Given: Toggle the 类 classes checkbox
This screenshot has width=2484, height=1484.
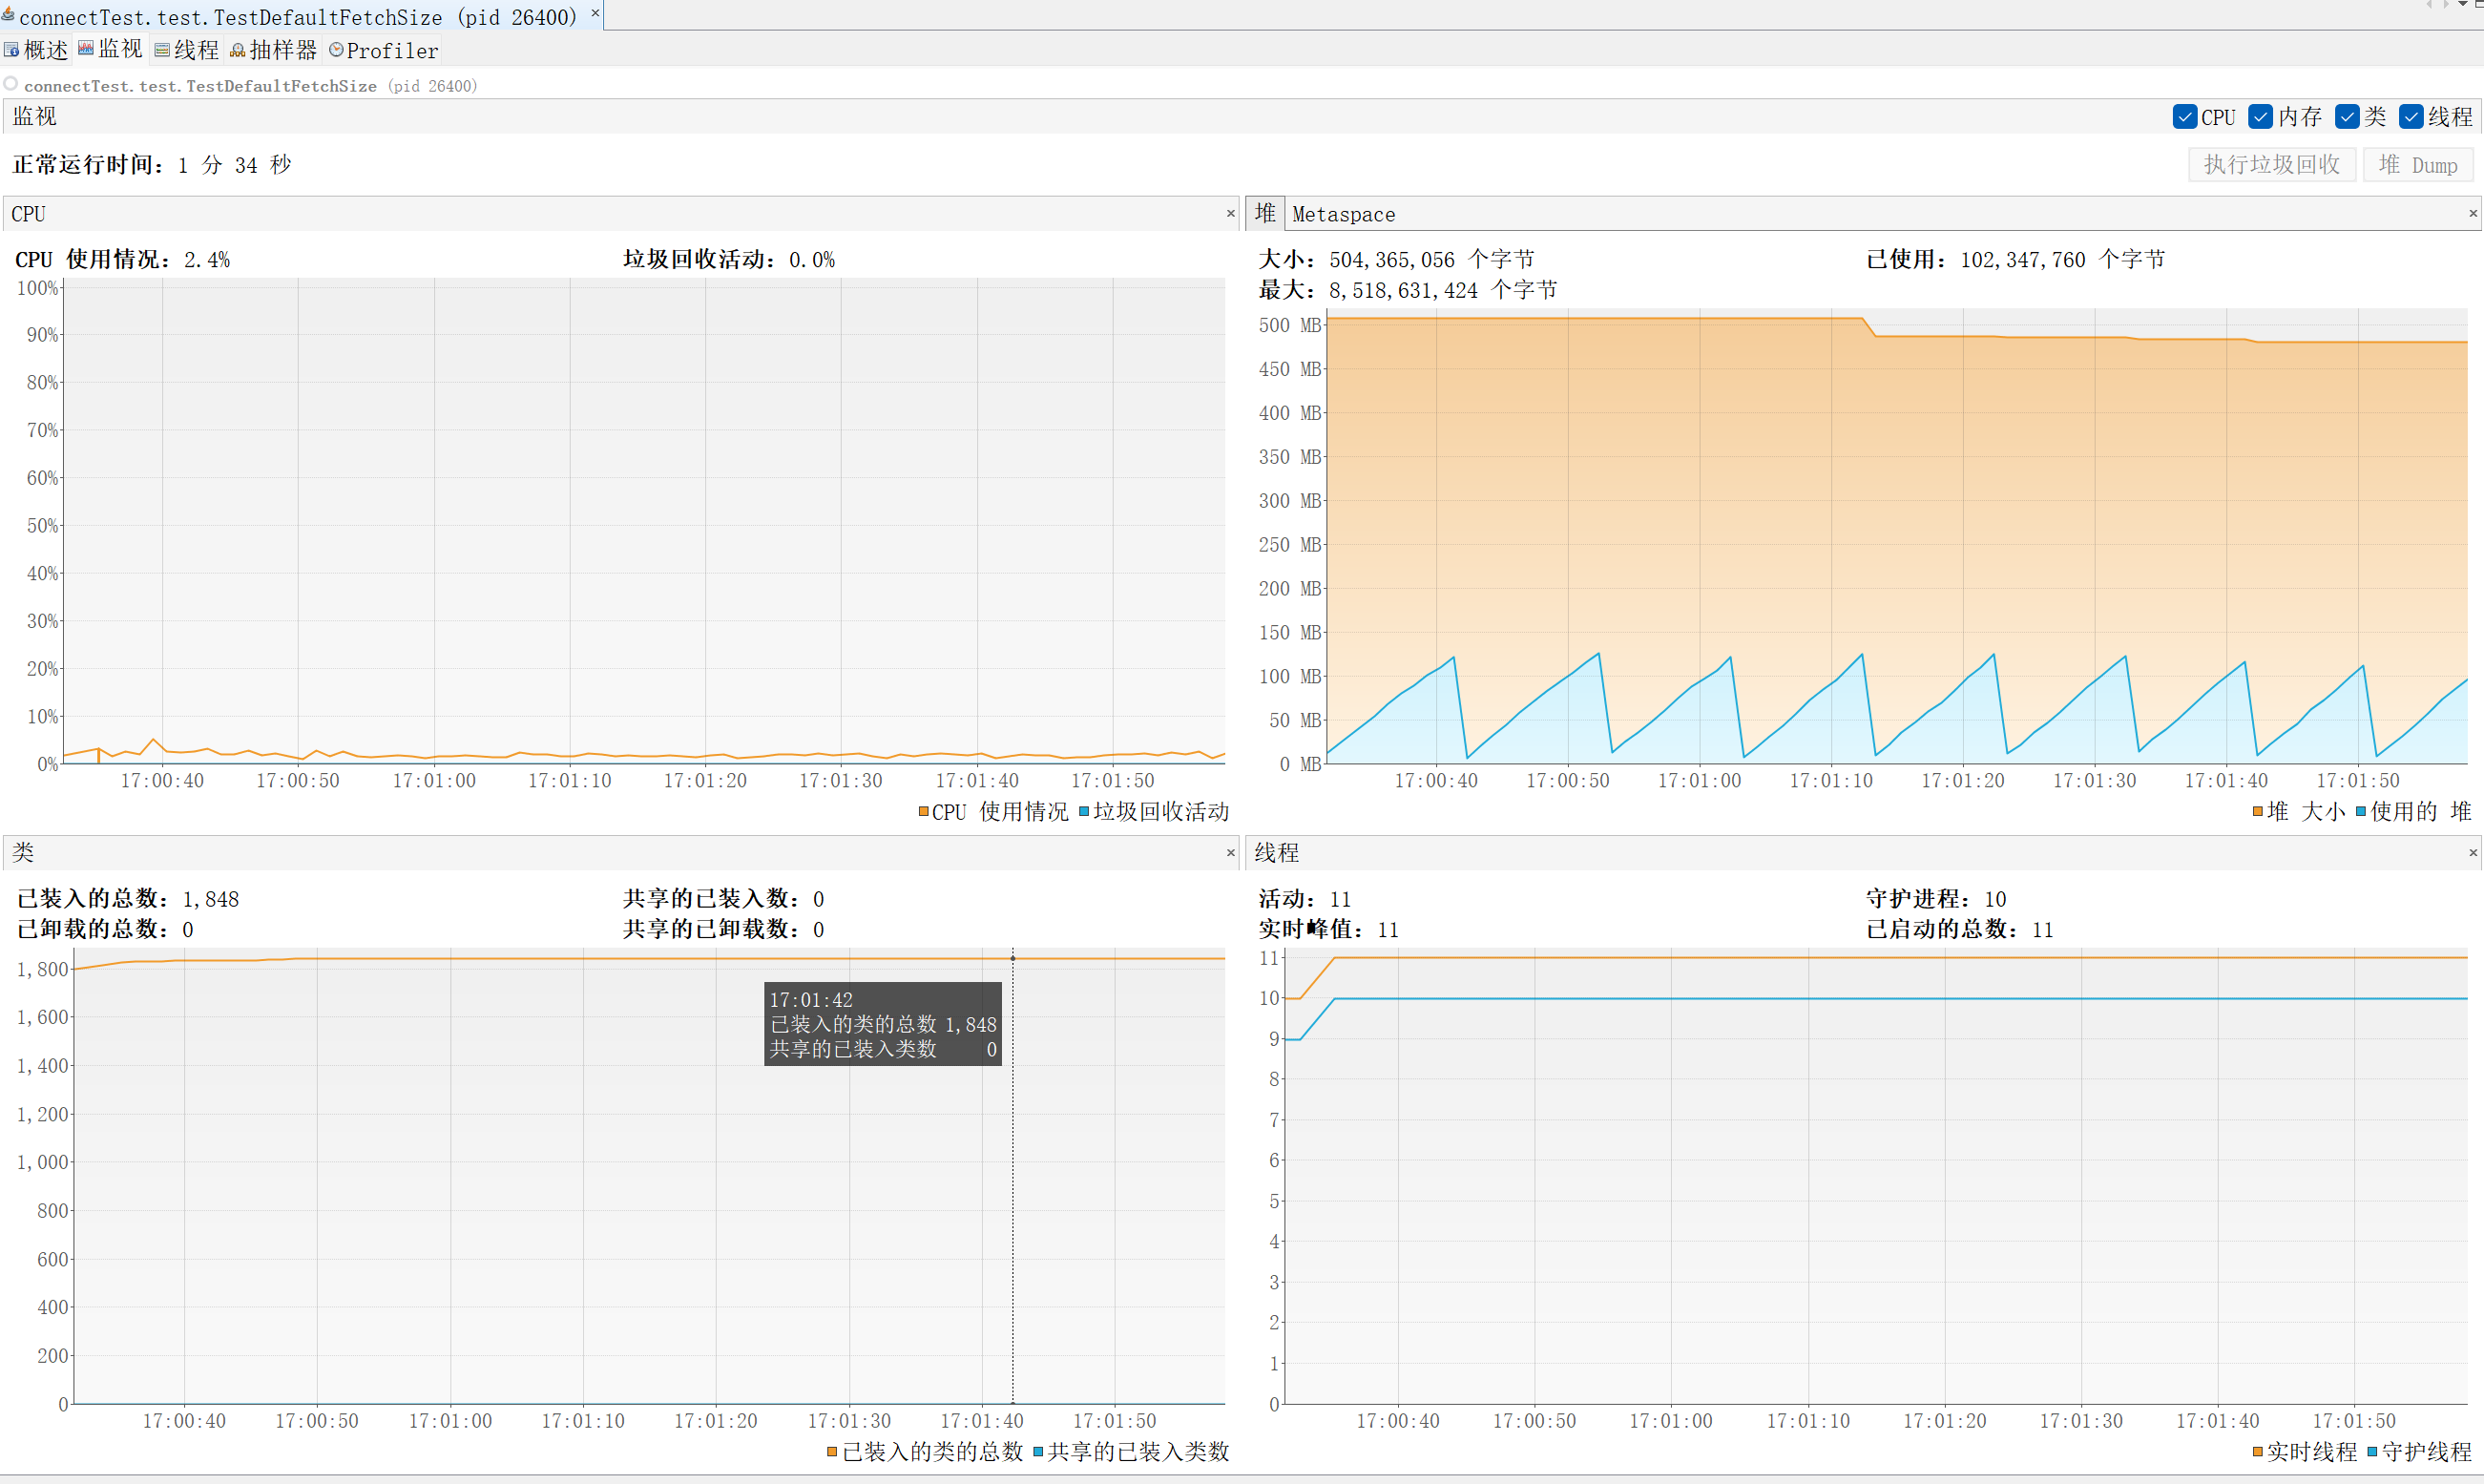Looking at the screenshot, I should coord(2346,117).
